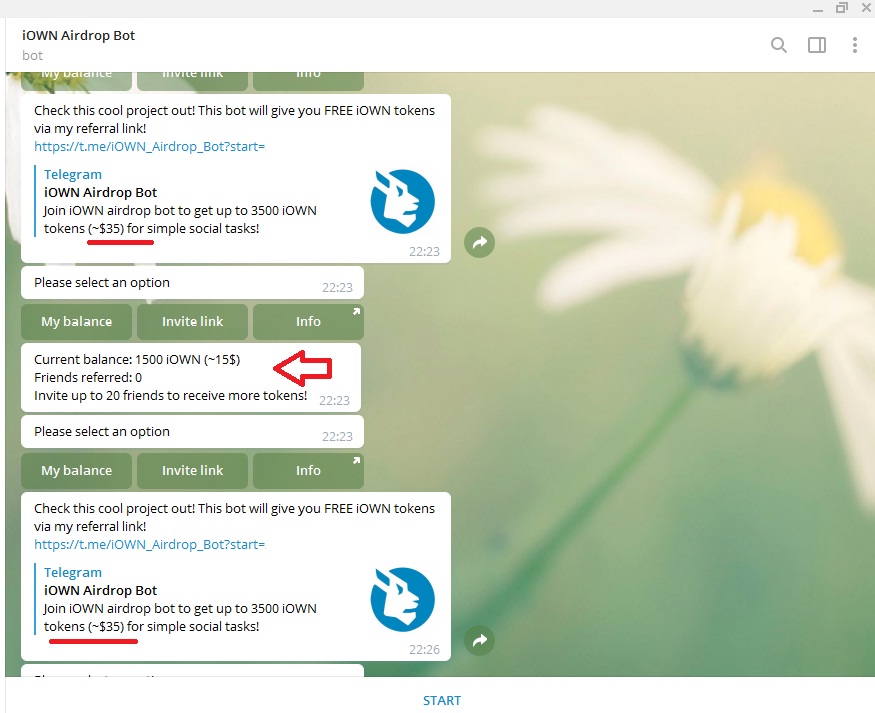875x713 pixels.
Task: Forward the 22:23 referral message with share arrow
Action: [x=479, y=243]
